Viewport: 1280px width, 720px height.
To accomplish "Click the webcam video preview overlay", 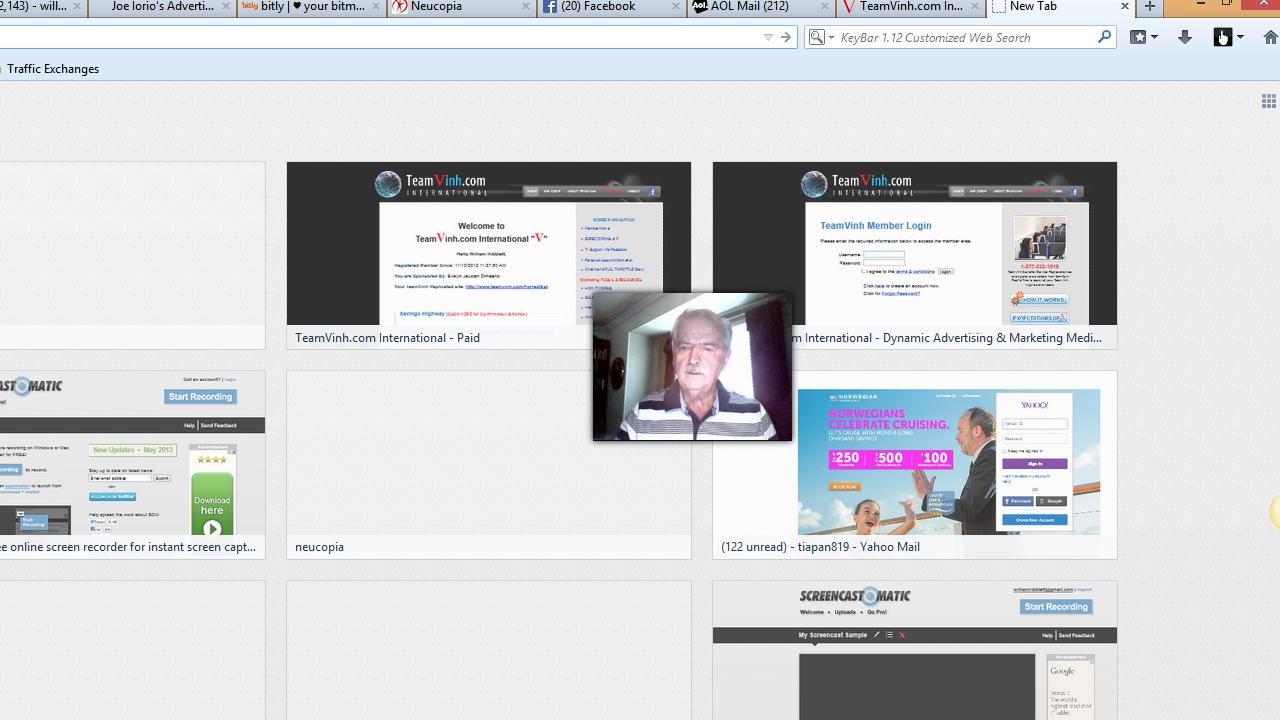I will (x=692, y=366).
